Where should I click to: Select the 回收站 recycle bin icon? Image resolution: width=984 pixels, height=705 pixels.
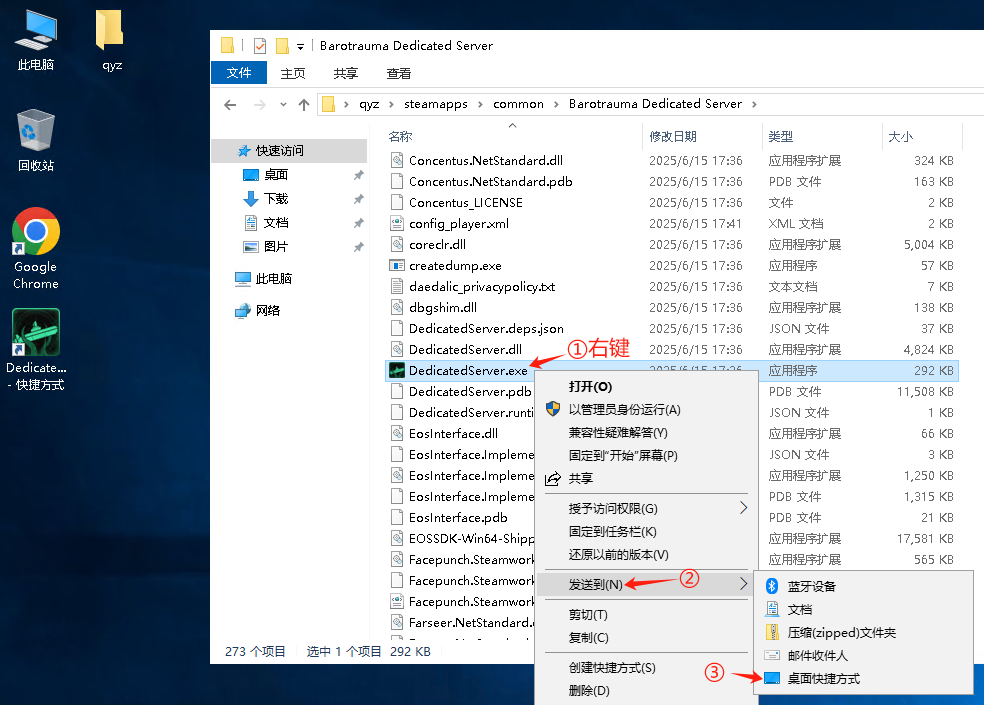[x=36, y=141]
